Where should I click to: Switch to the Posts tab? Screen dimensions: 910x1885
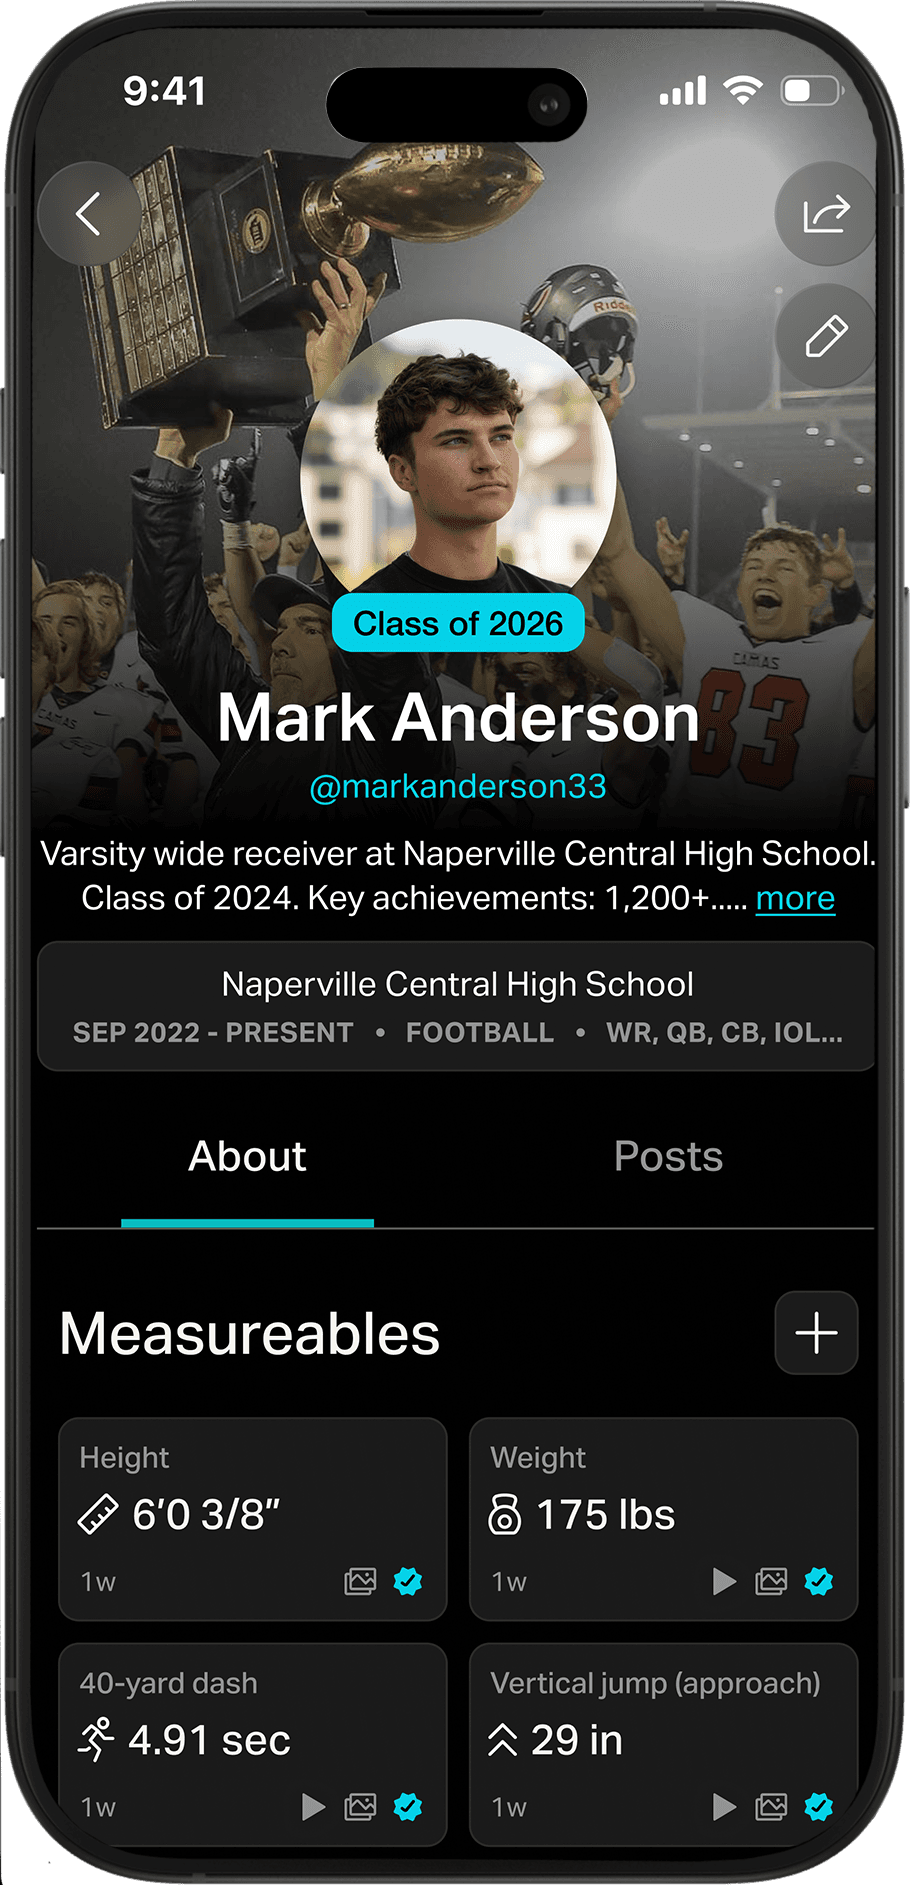click(668, 1156)
